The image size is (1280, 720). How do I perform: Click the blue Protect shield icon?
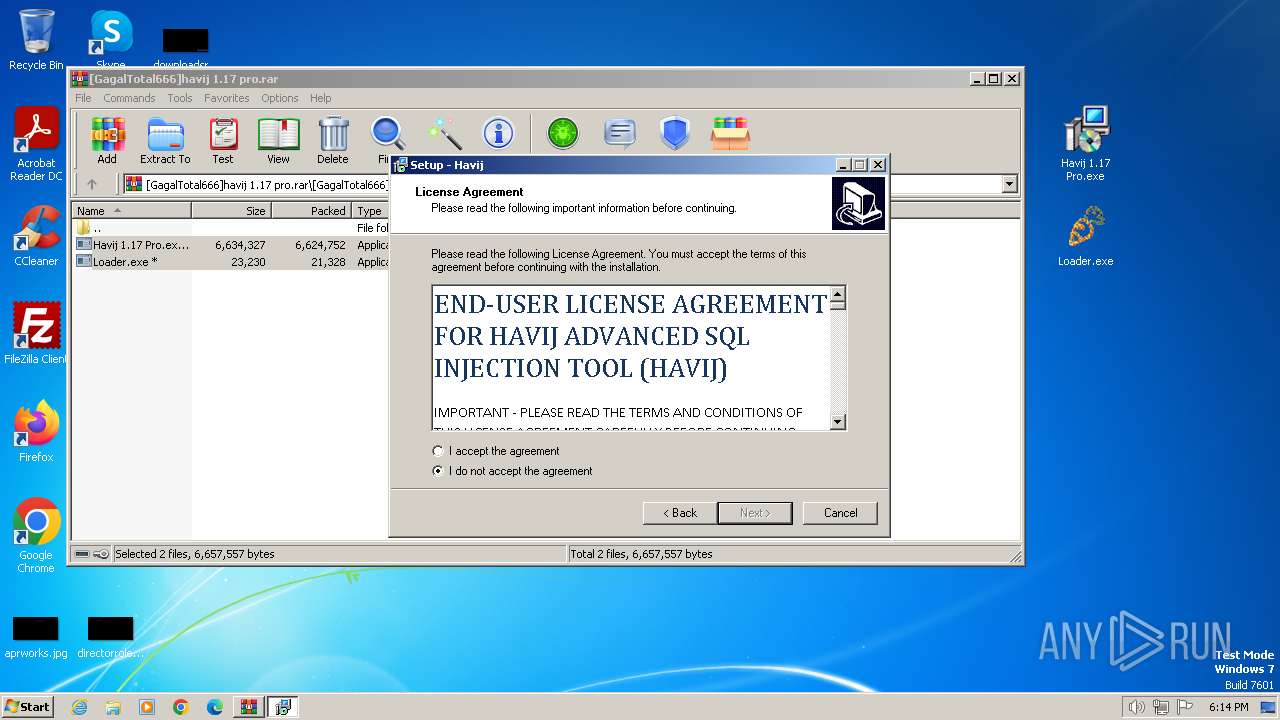tap(675, 133)
